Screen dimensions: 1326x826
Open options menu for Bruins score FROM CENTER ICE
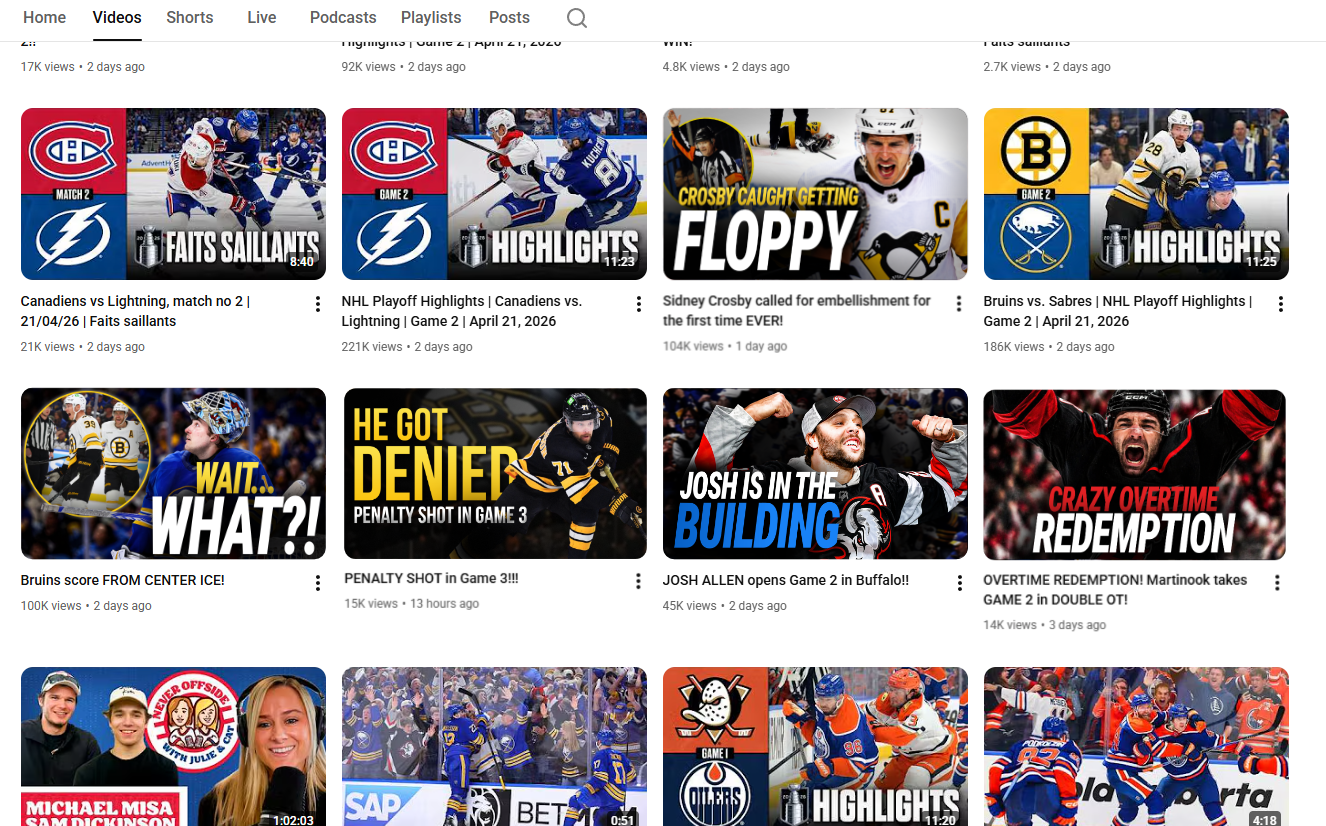point(318,583)
